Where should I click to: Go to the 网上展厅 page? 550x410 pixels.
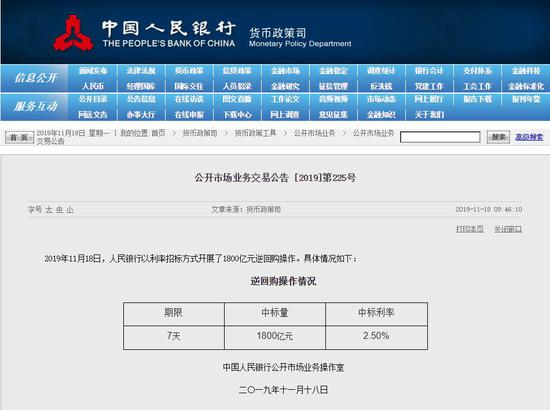429,99
